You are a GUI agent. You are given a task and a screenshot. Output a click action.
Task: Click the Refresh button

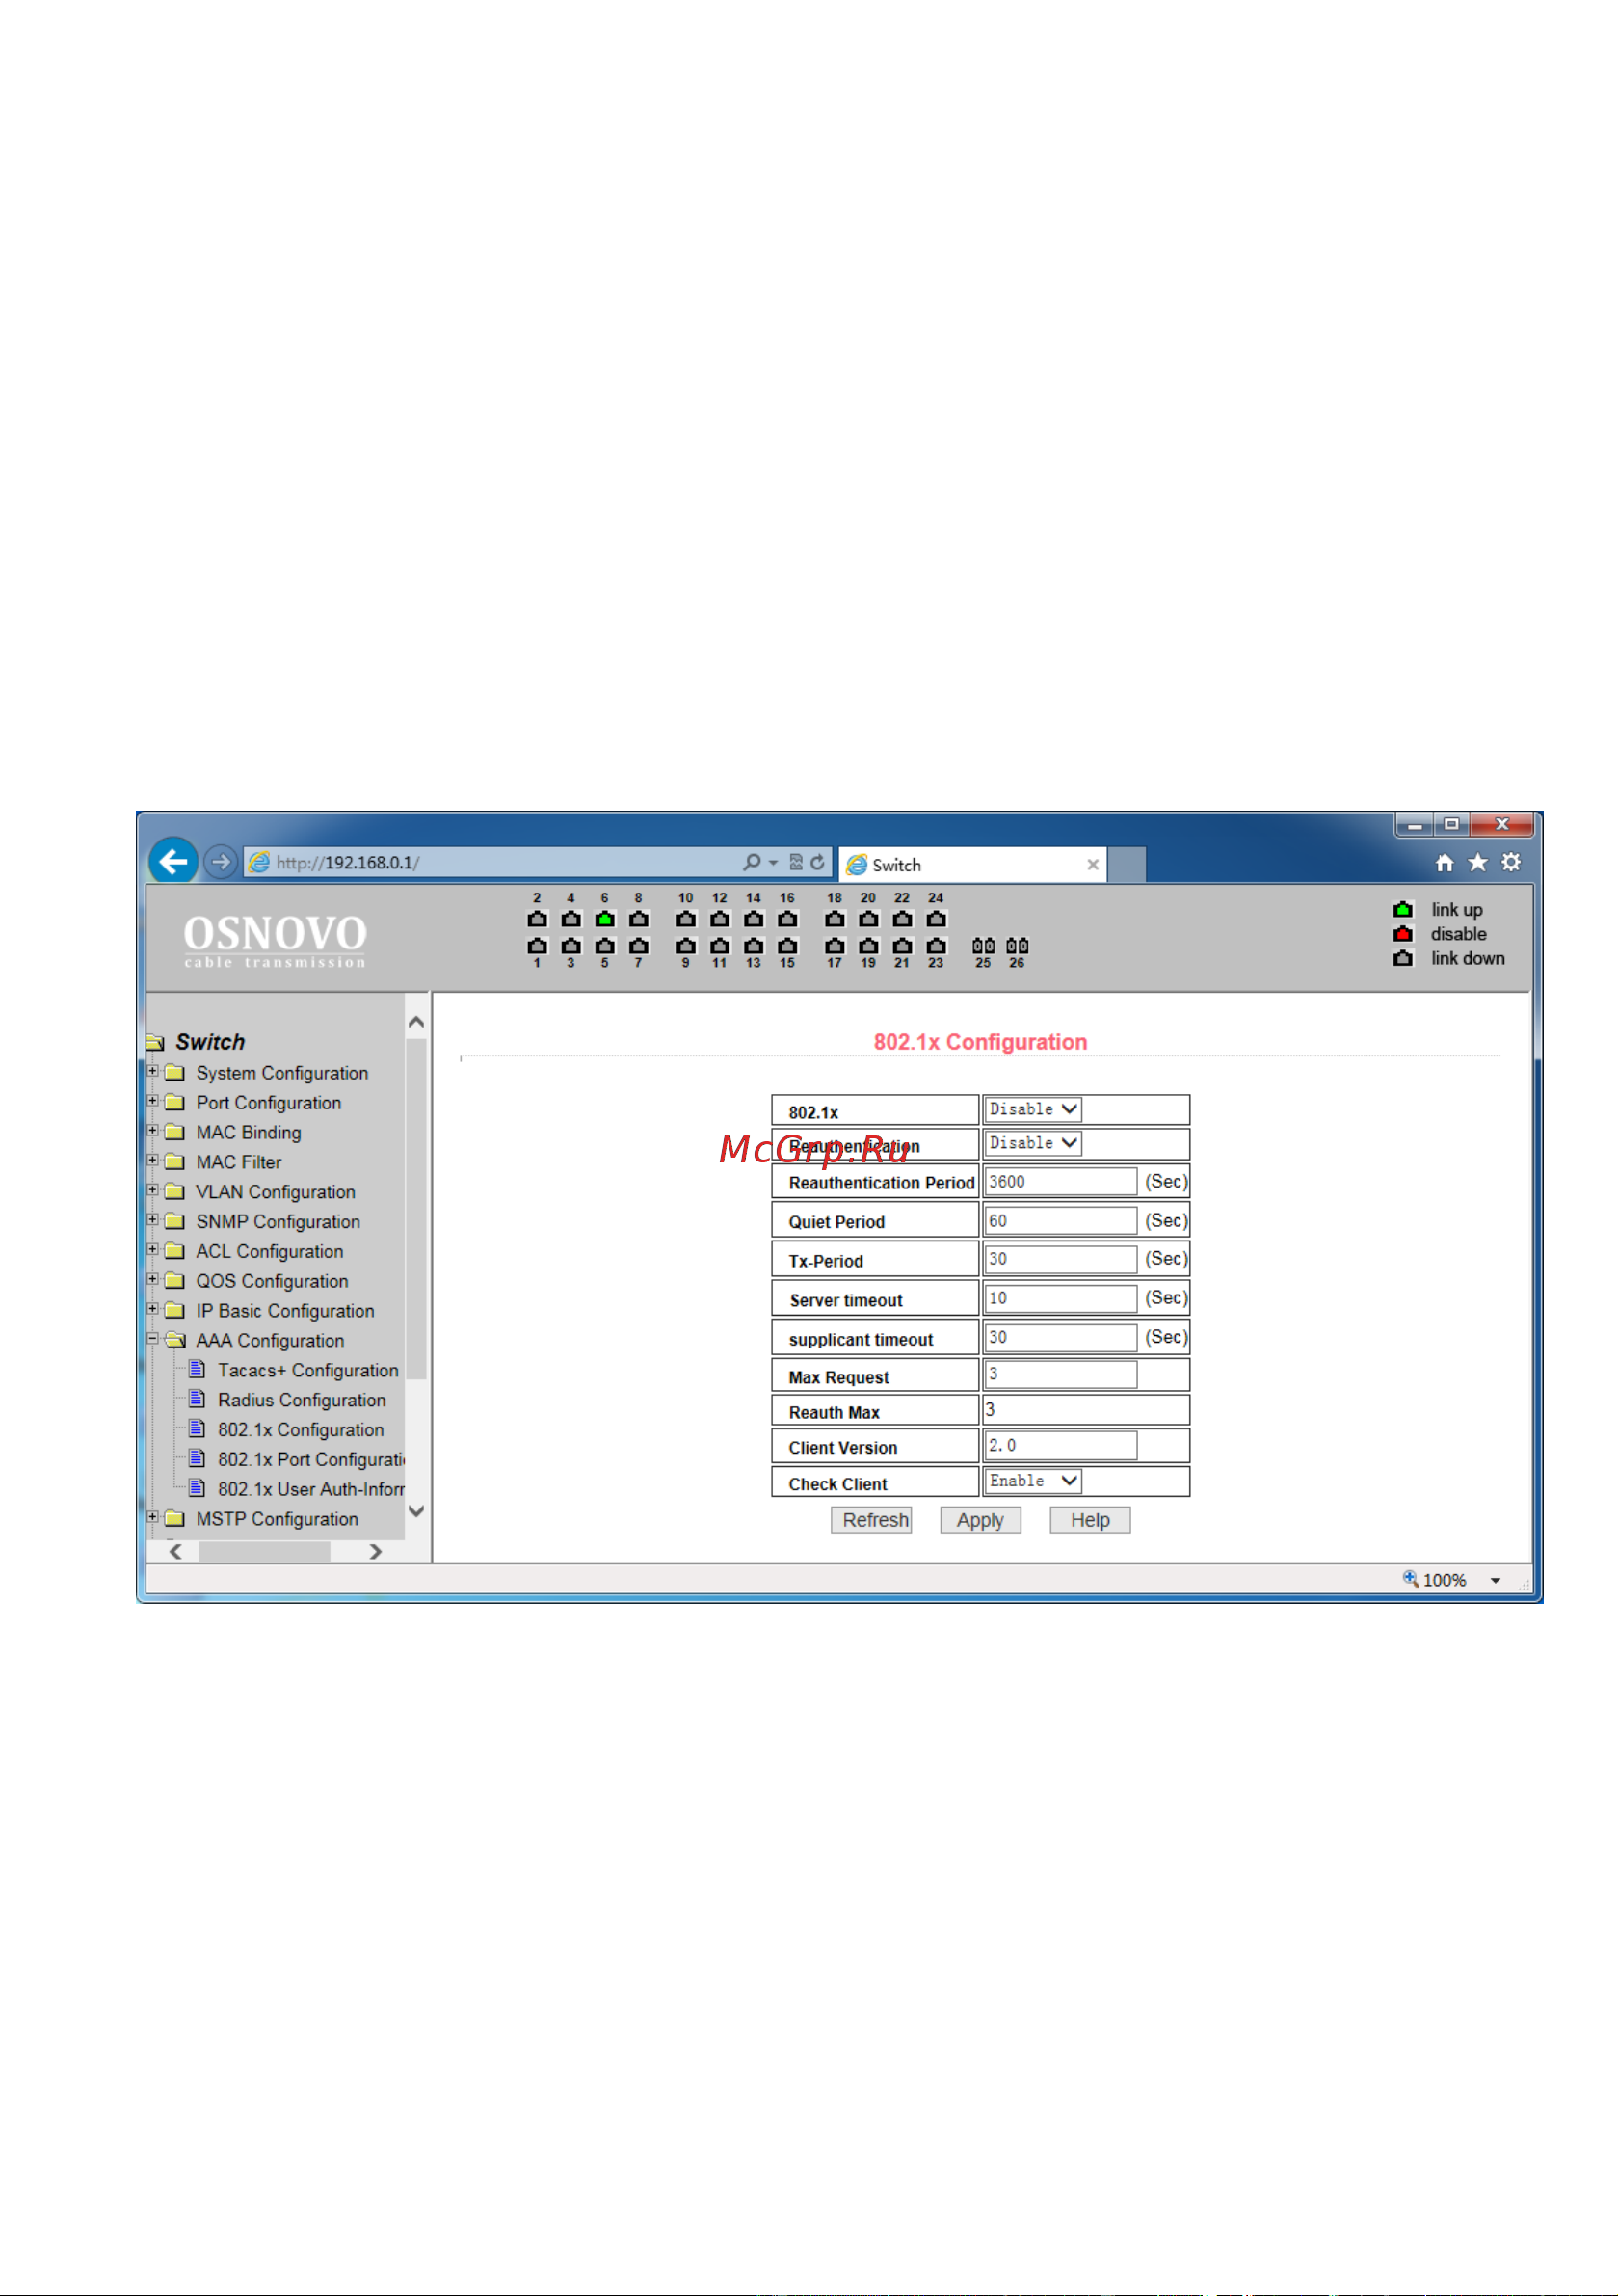tap(871, 1521)
